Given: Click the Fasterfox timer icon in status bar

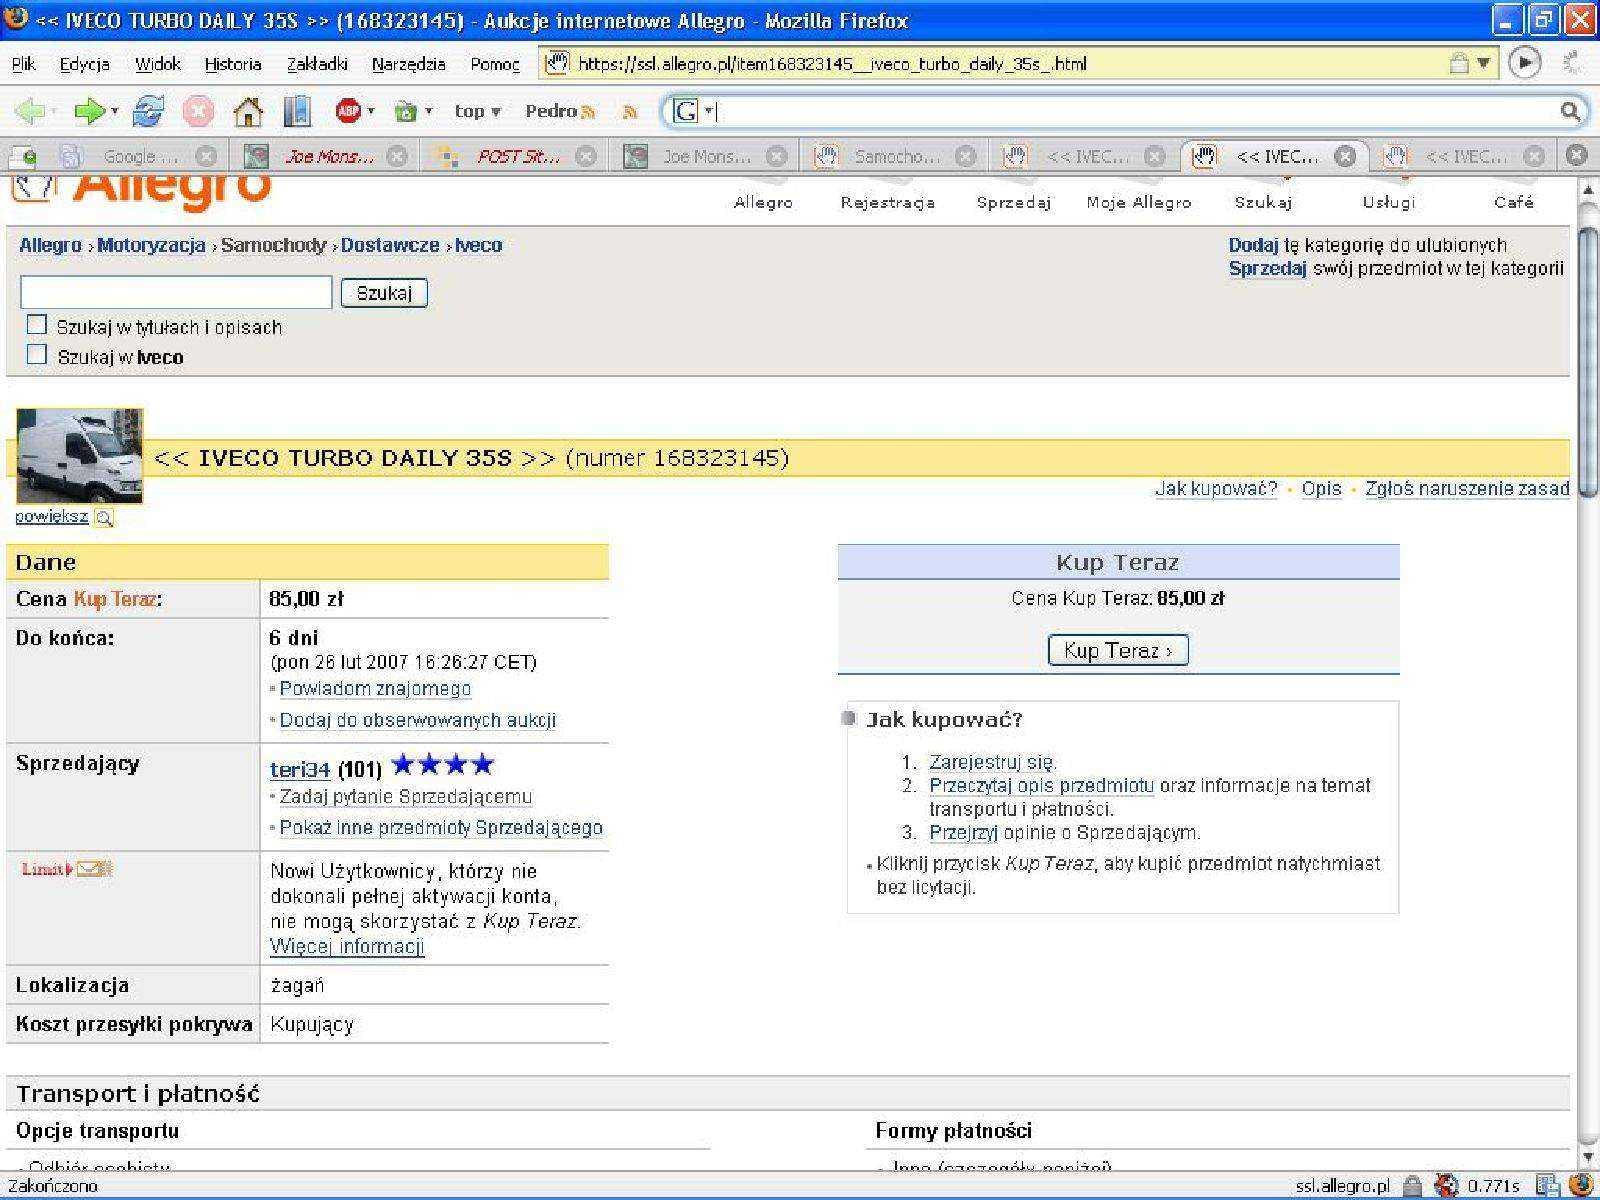Looking at the screenshot, I should point(1446,1186).
